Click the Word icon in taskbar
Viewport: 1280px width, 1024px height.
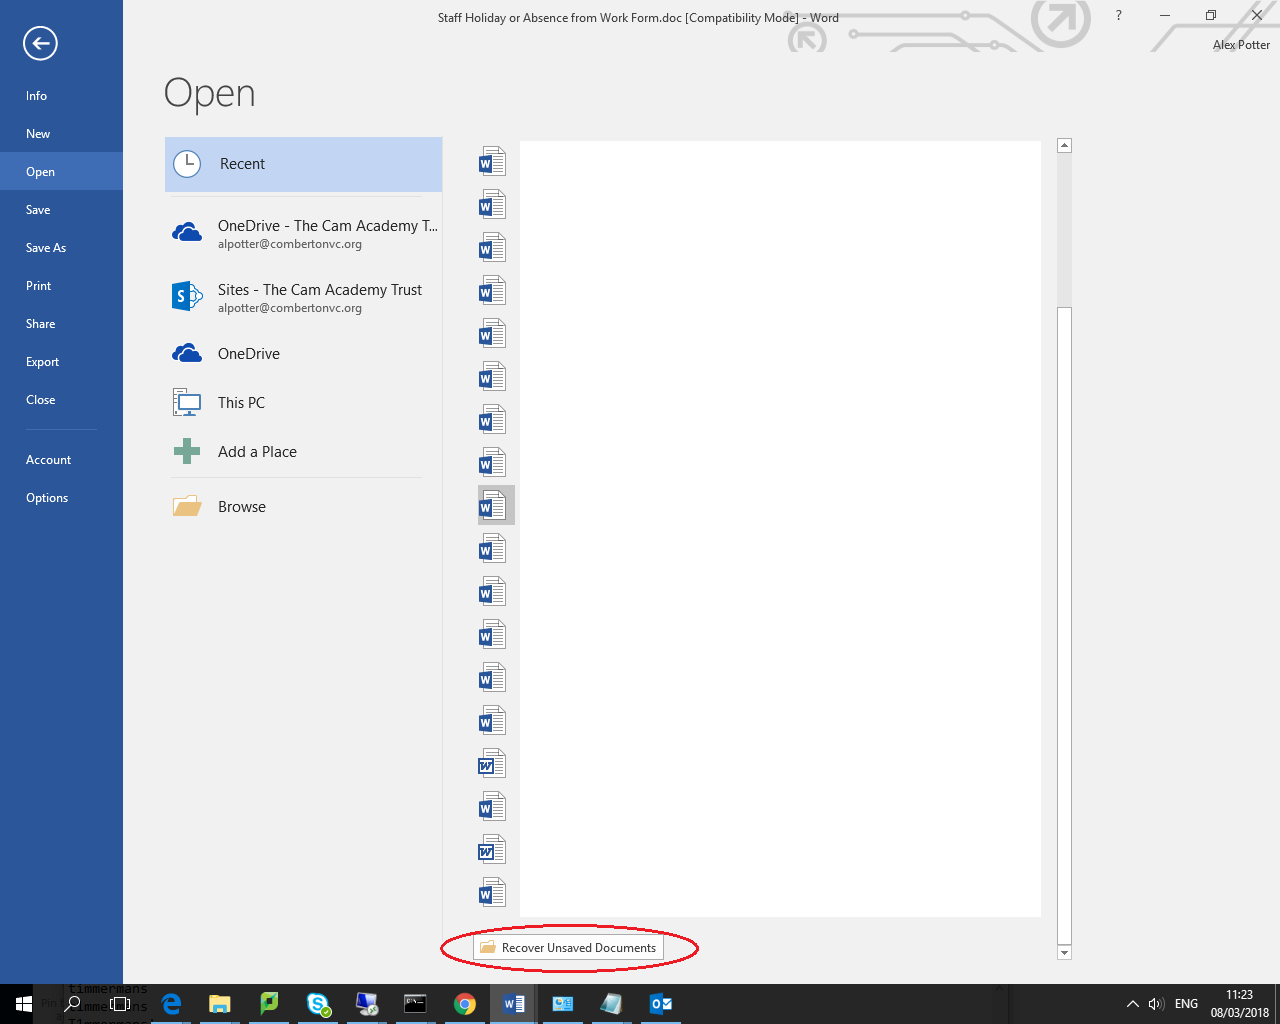[514, 1004]
